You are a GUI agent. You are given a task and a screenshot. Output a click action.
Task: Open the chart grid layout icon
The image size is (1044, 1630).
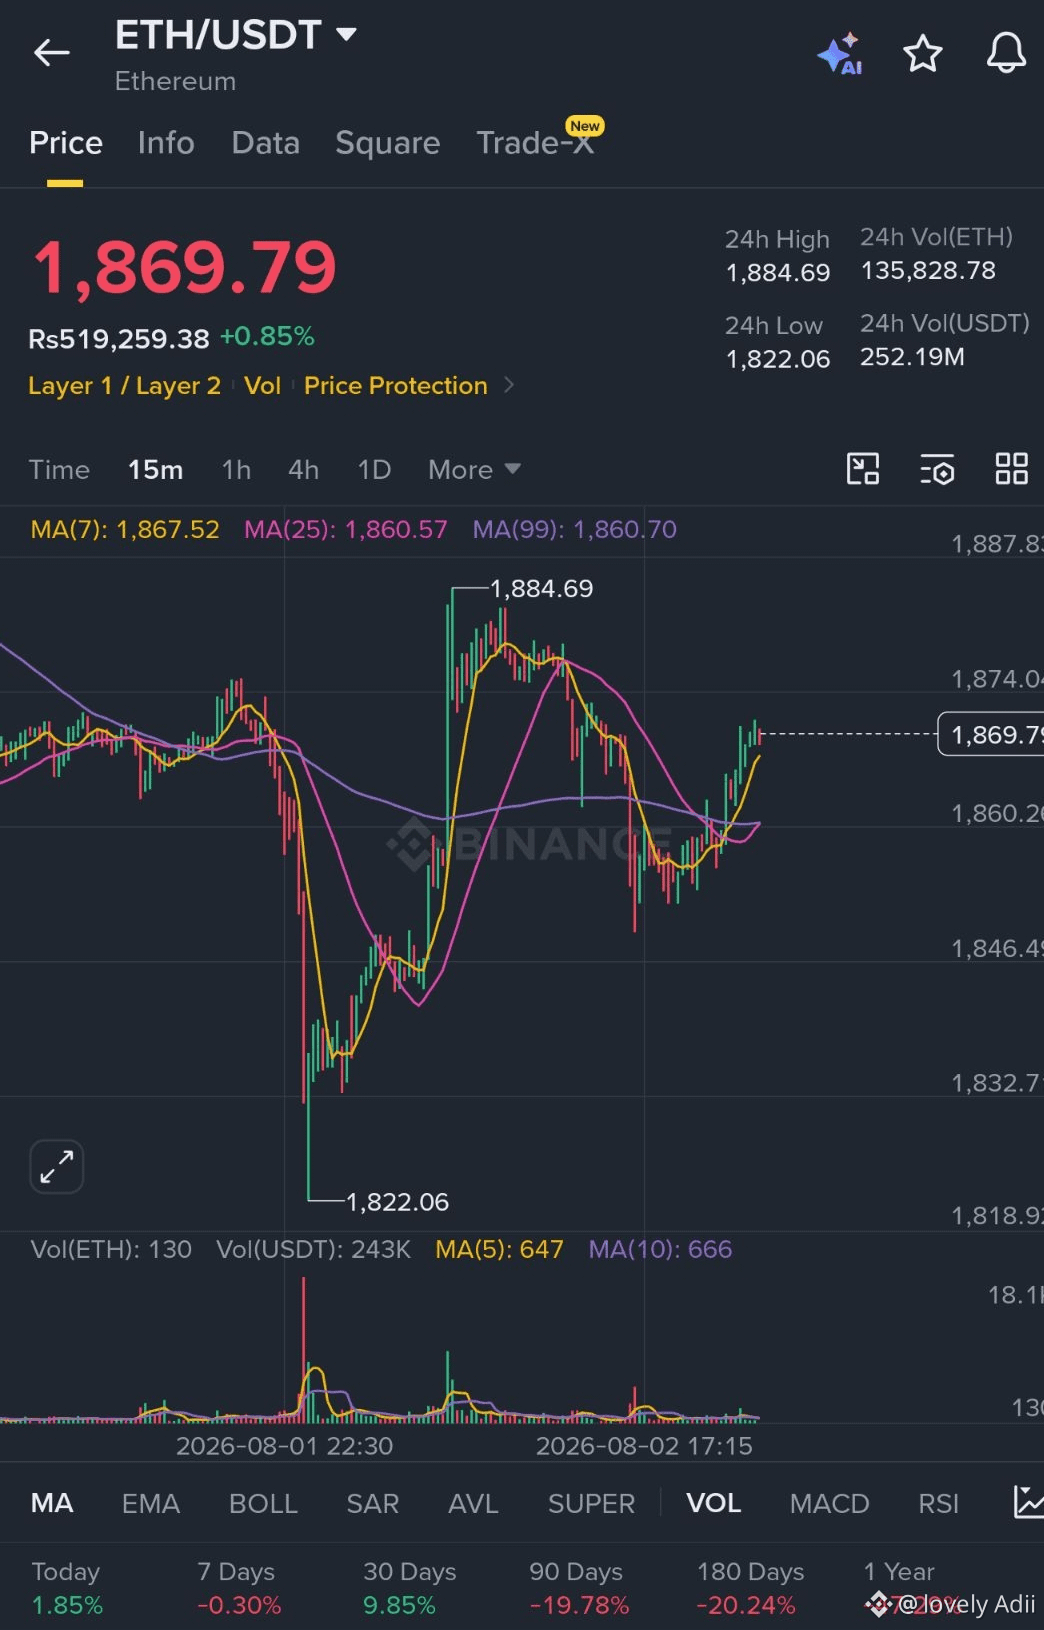pos(1011,469)
